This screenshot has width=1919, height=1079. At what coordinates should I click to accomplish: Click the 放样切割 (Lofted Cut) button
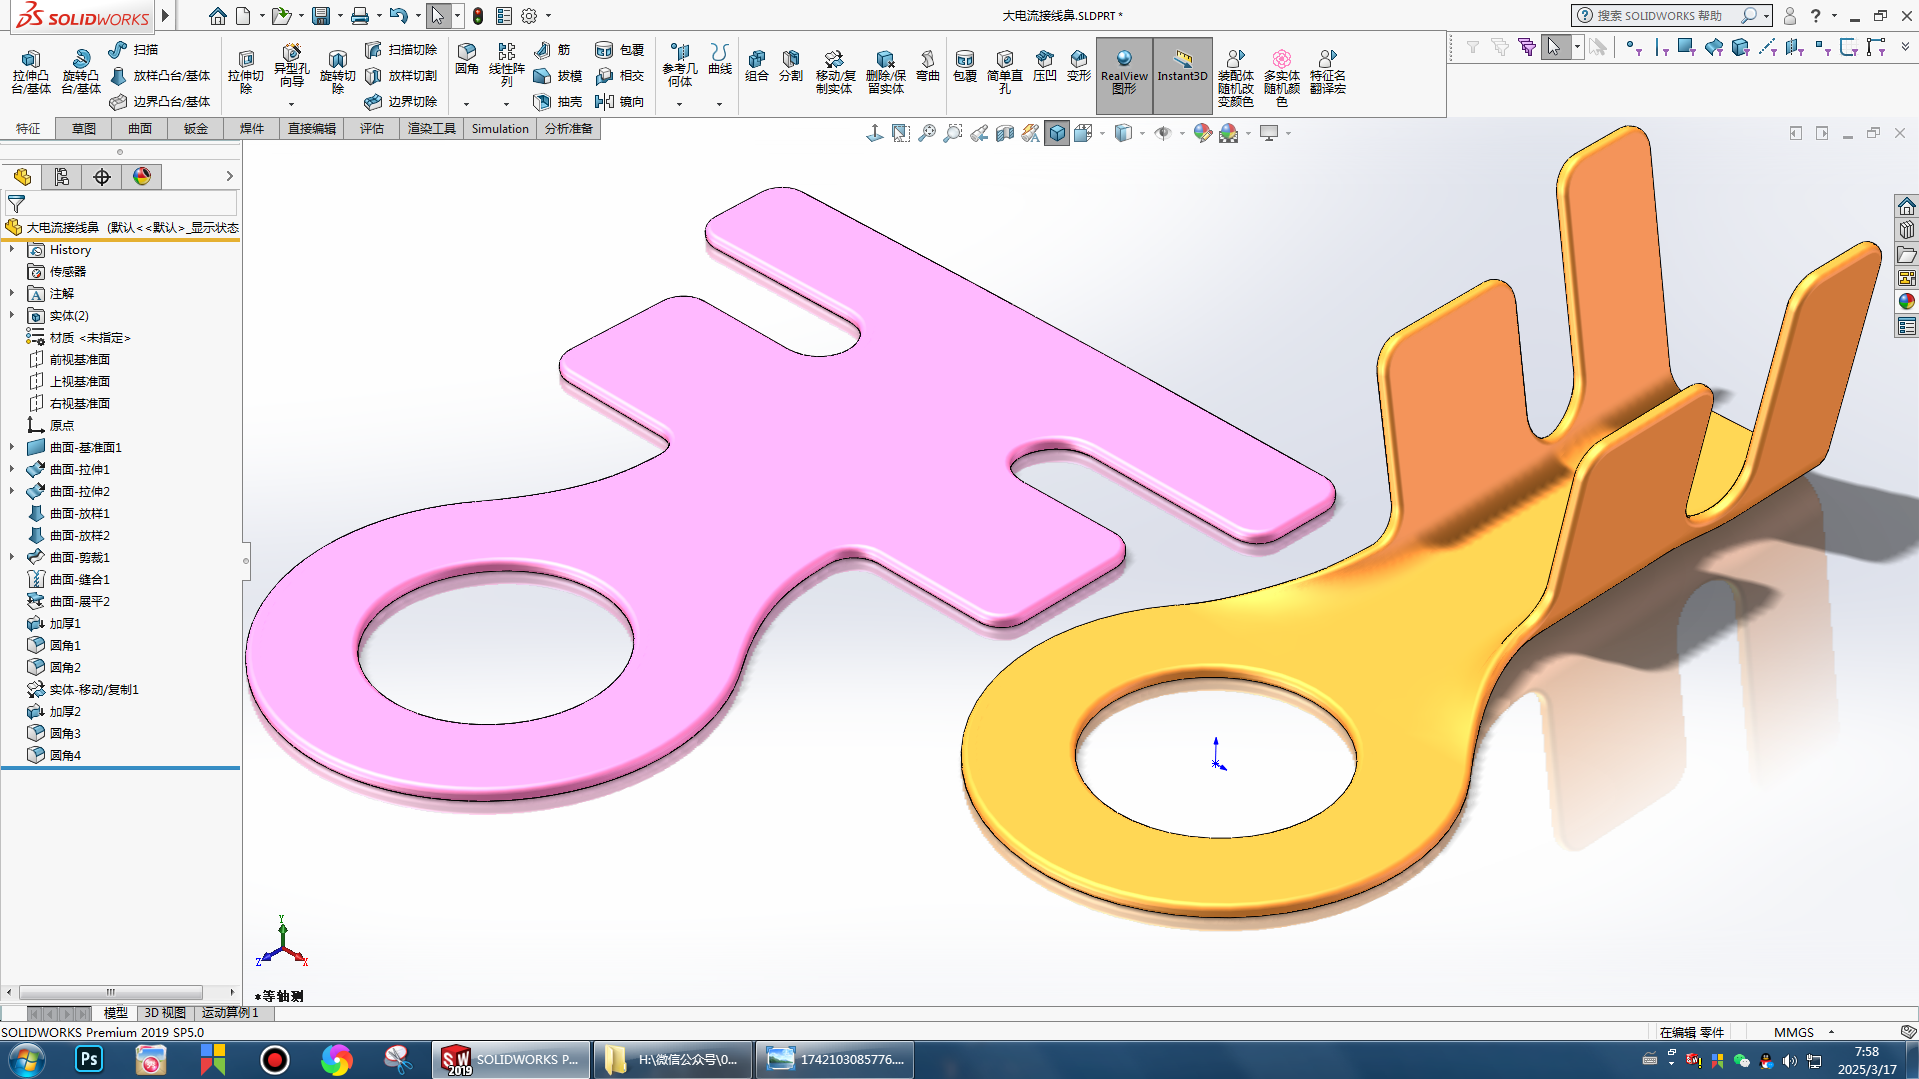[x=401, y=75]
